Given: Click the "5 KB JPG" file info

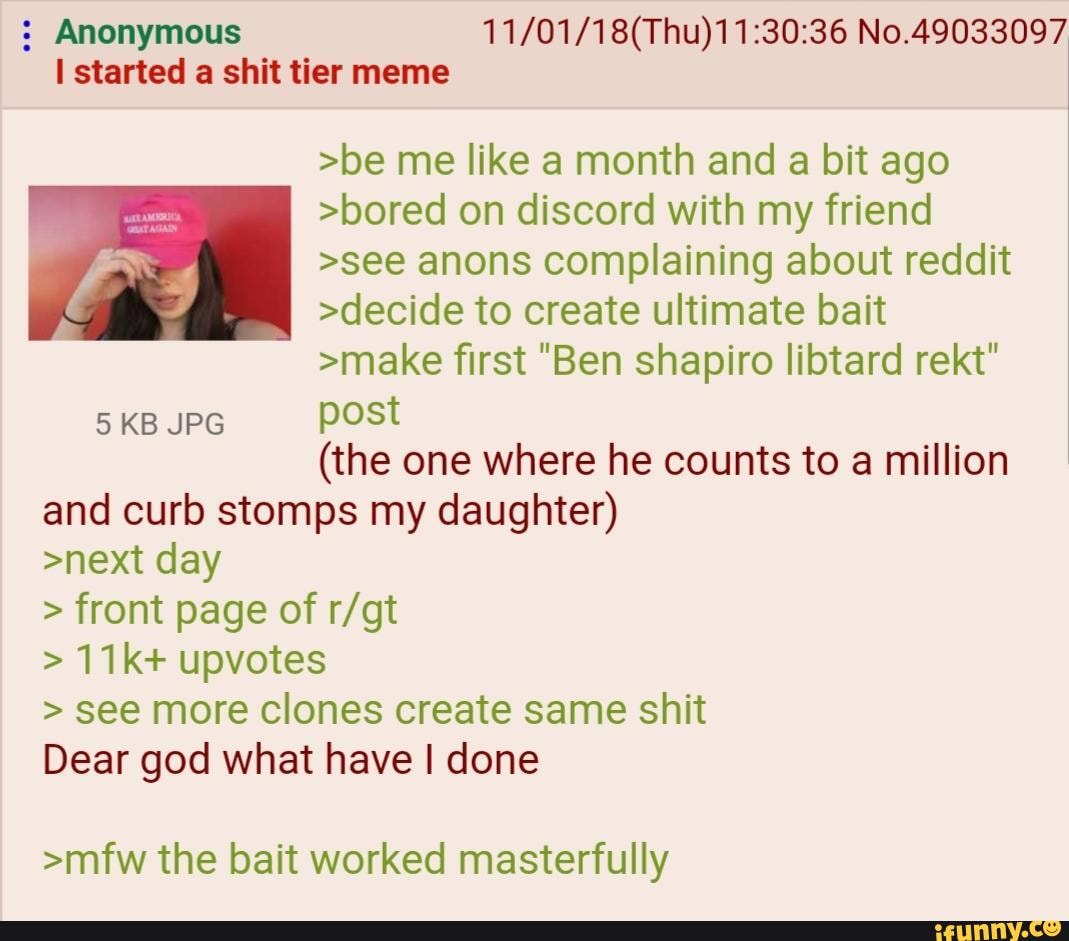Looking at the screenshot, I should 160,424.
